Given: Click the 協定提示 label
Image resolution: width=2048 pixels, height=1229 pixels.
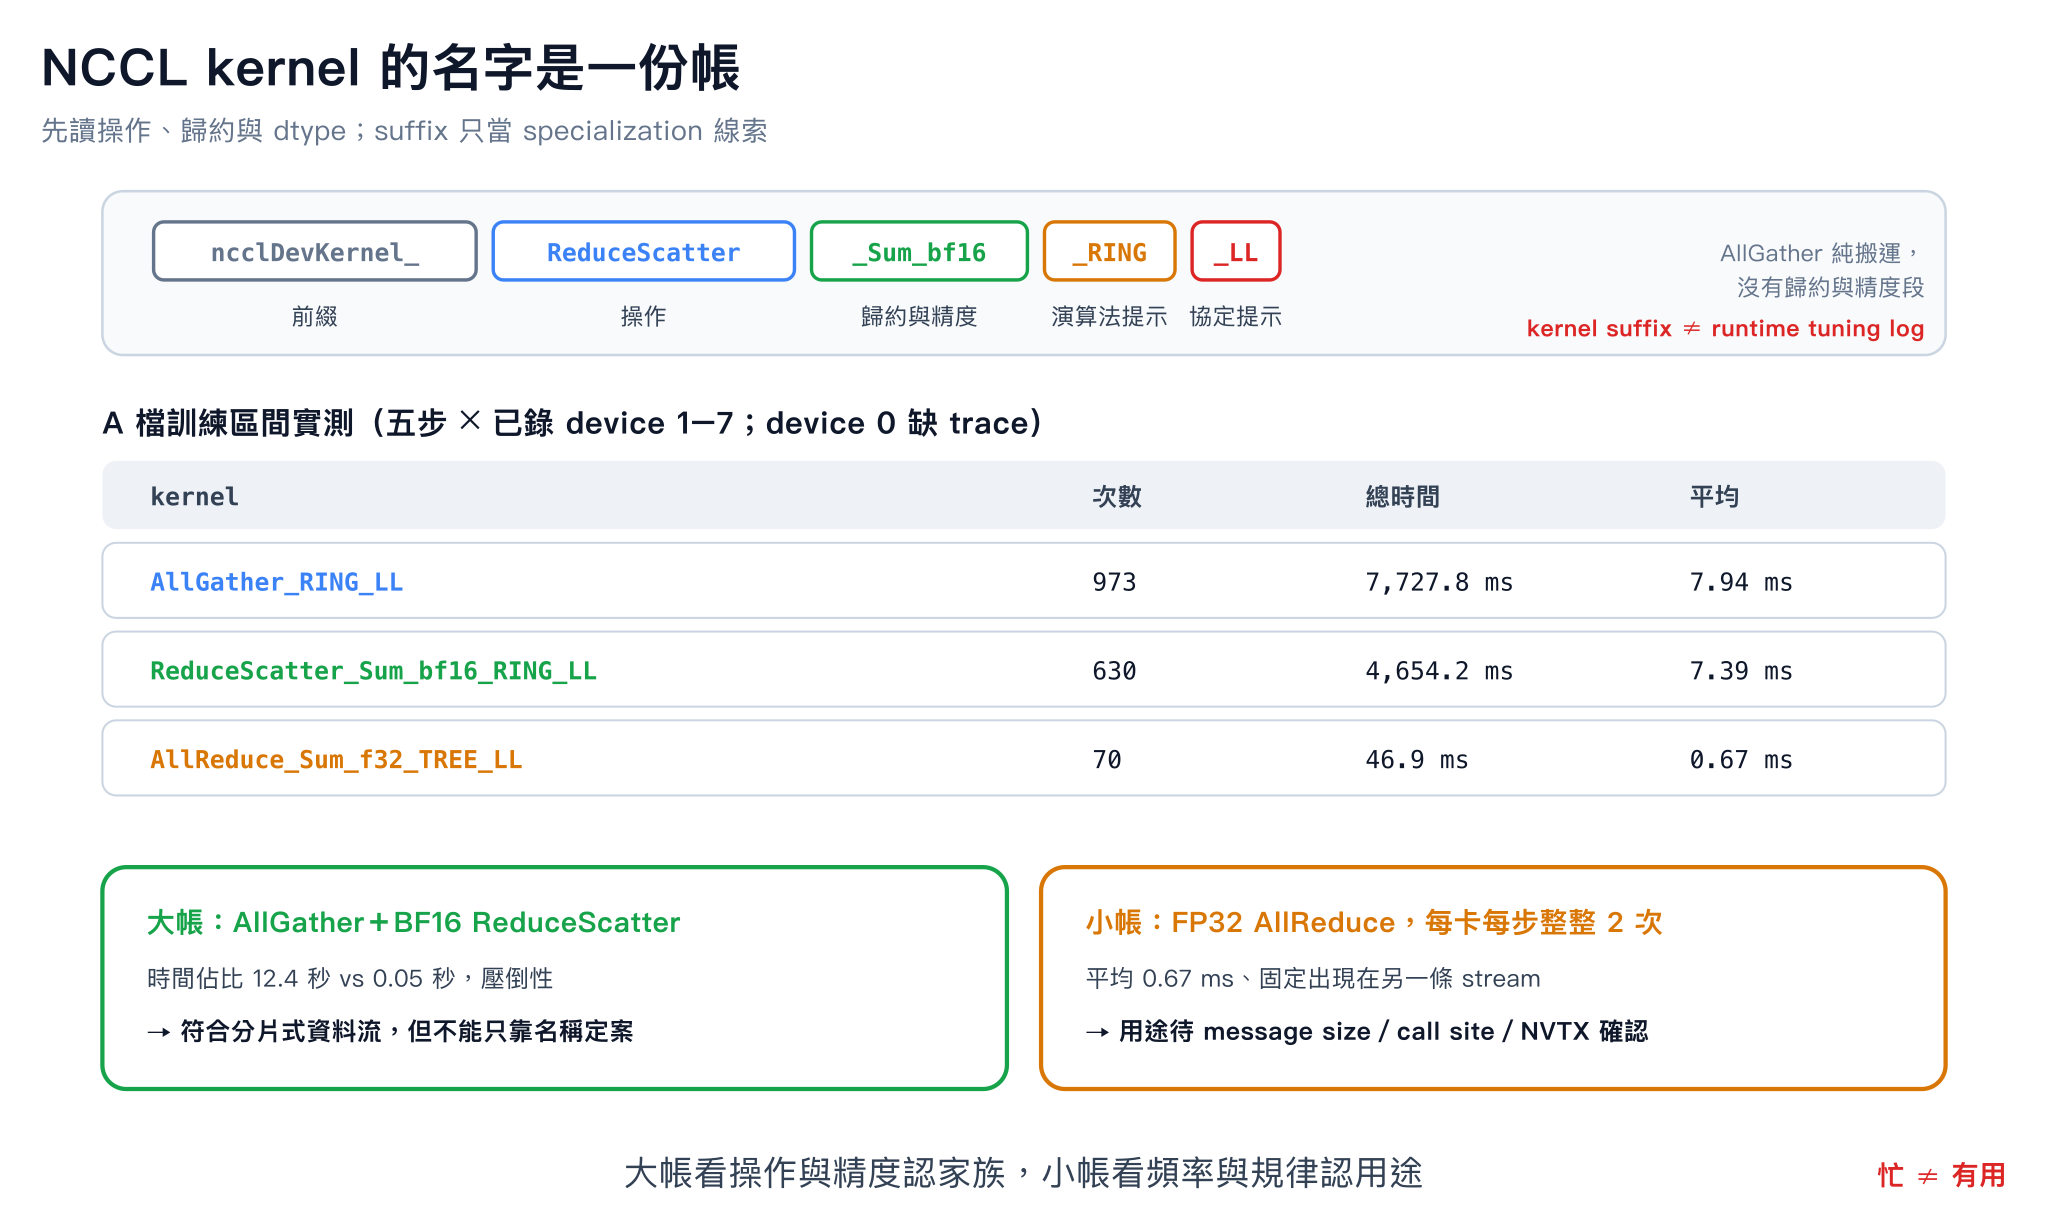Looking at the screenshot, I should coord(1236,317).
